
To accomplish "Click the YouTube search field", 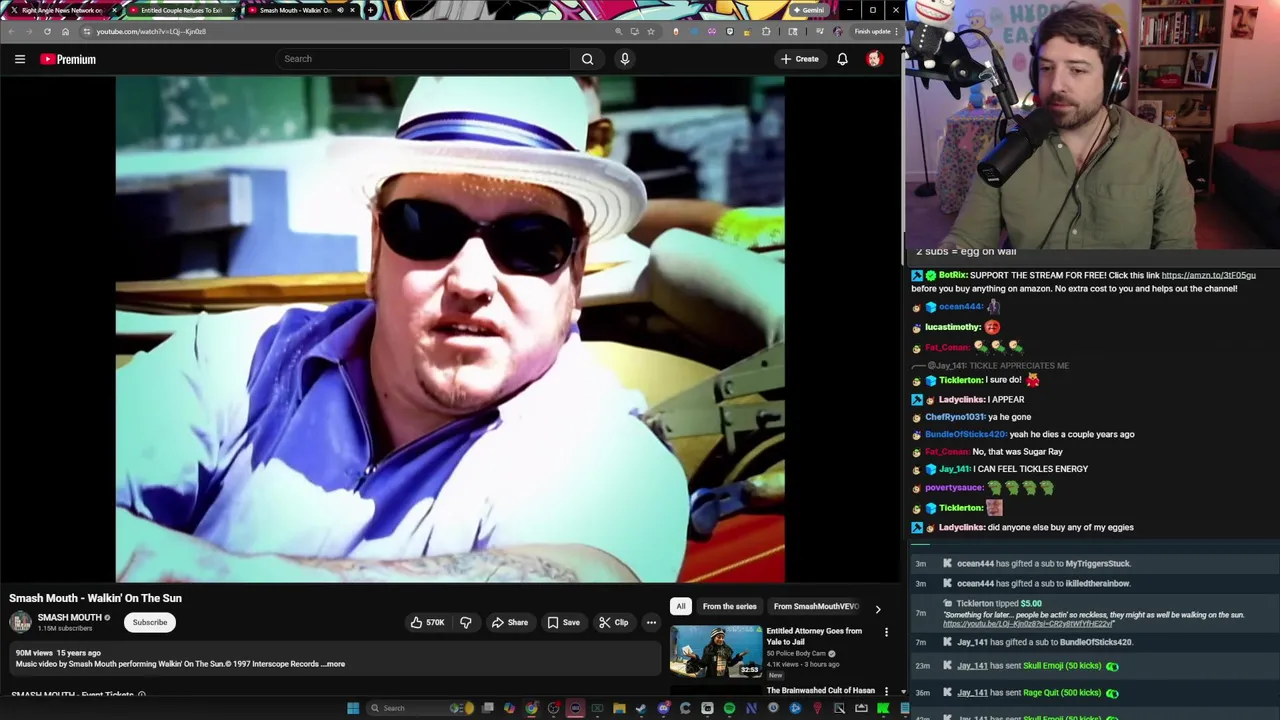I will (423, 59).
